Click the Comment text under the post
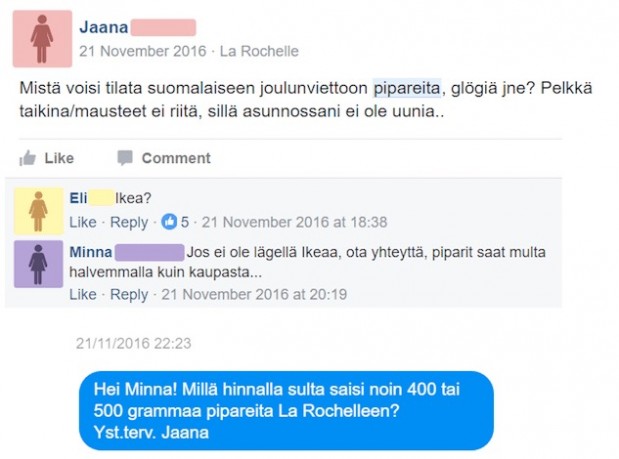 coord(176,158)
